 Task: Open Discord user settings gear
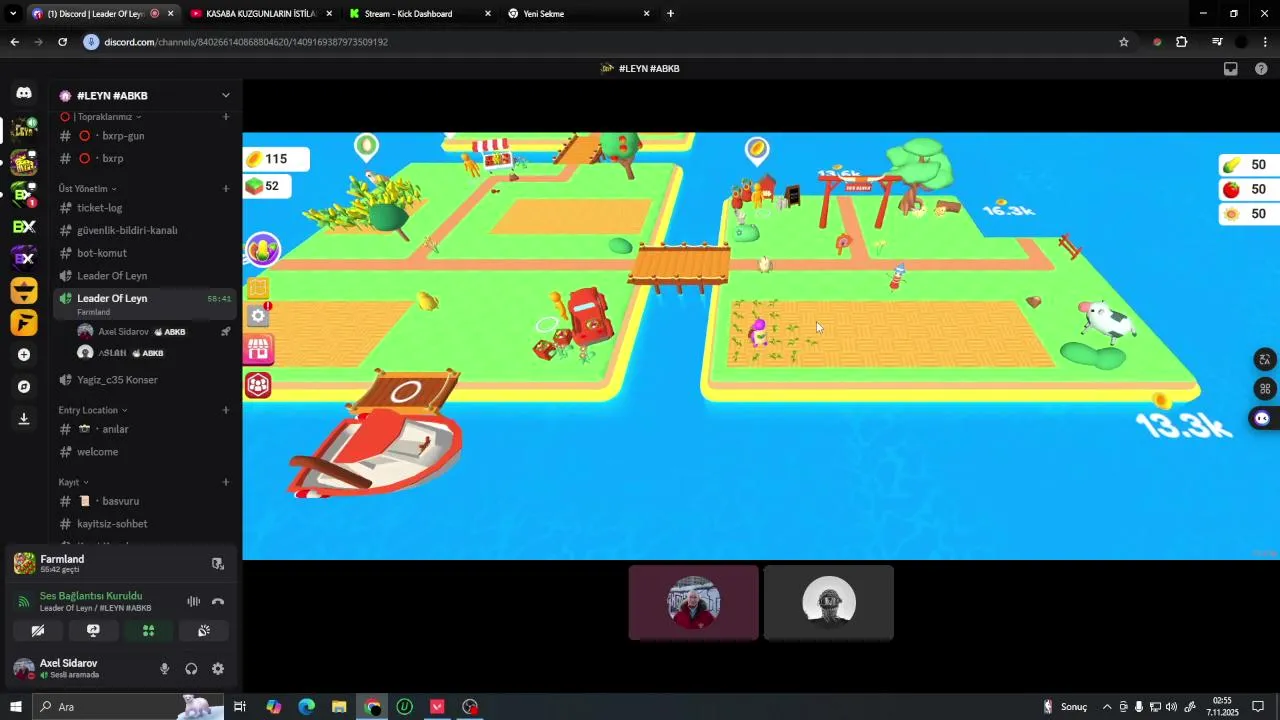click(218, 669)
